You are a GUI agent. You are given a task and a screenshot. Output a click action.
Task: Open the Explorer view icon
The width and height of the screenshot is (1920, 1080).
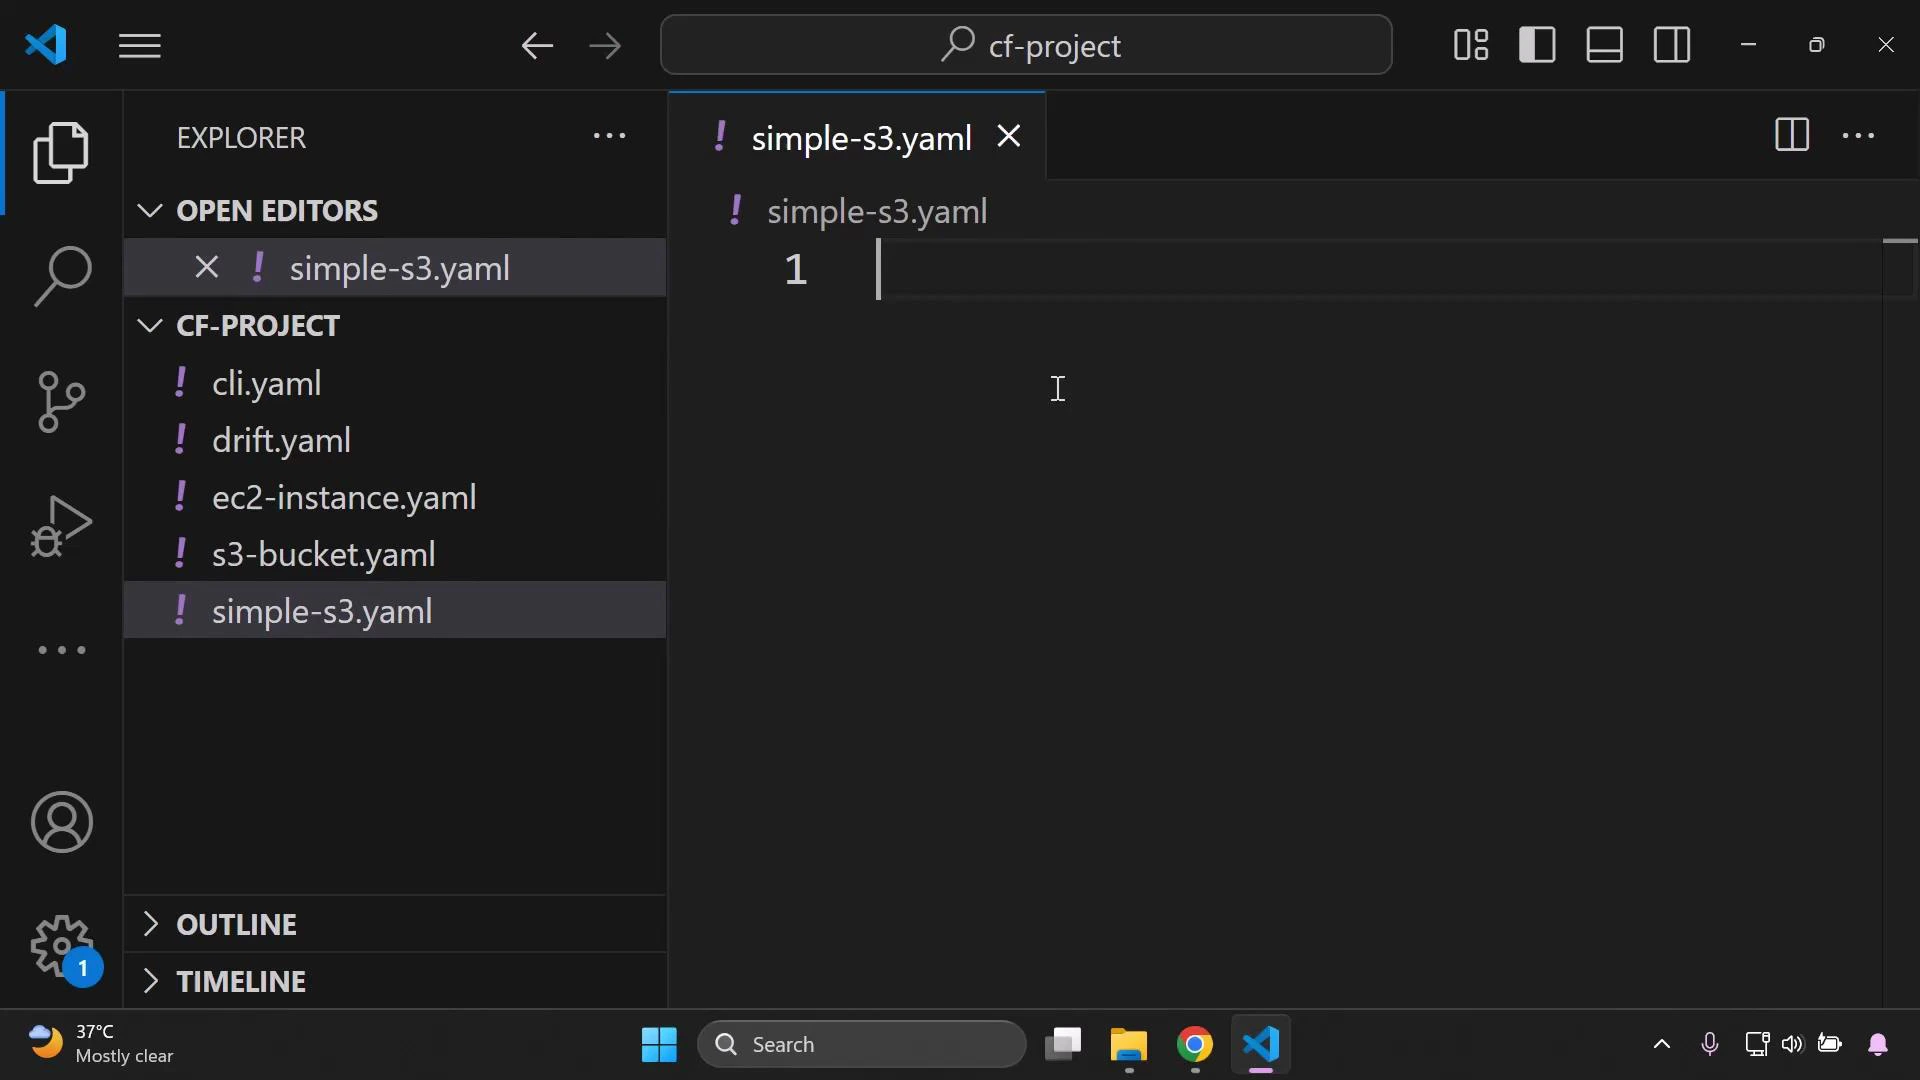point(62,152)
